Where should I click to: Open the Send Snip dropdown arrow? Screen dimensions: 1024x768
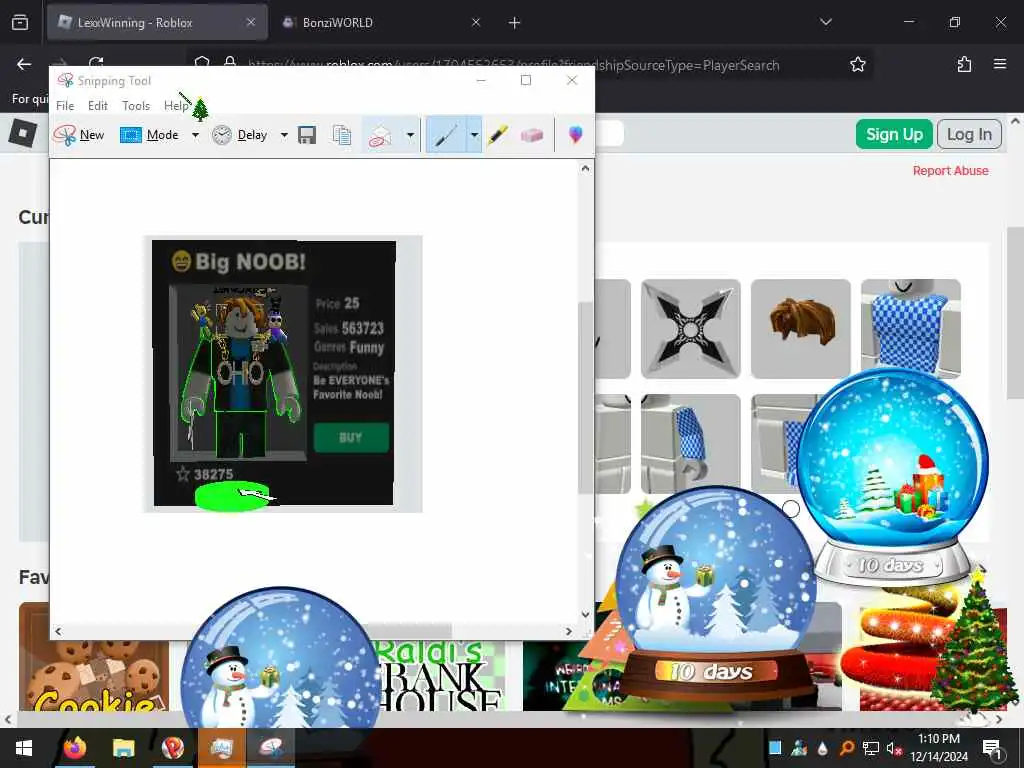(410, 135)
